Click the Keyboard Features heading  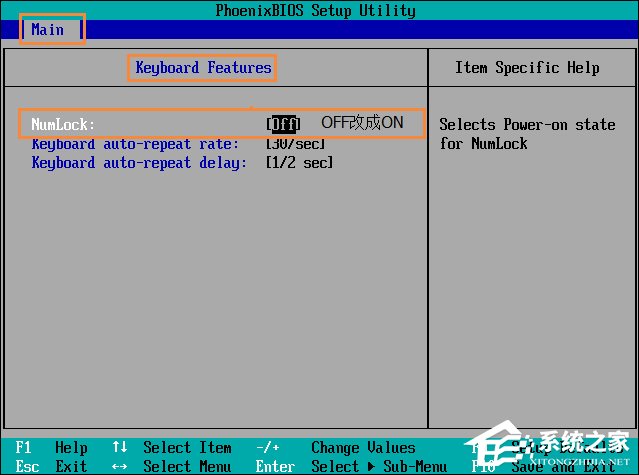click(203, 68)
